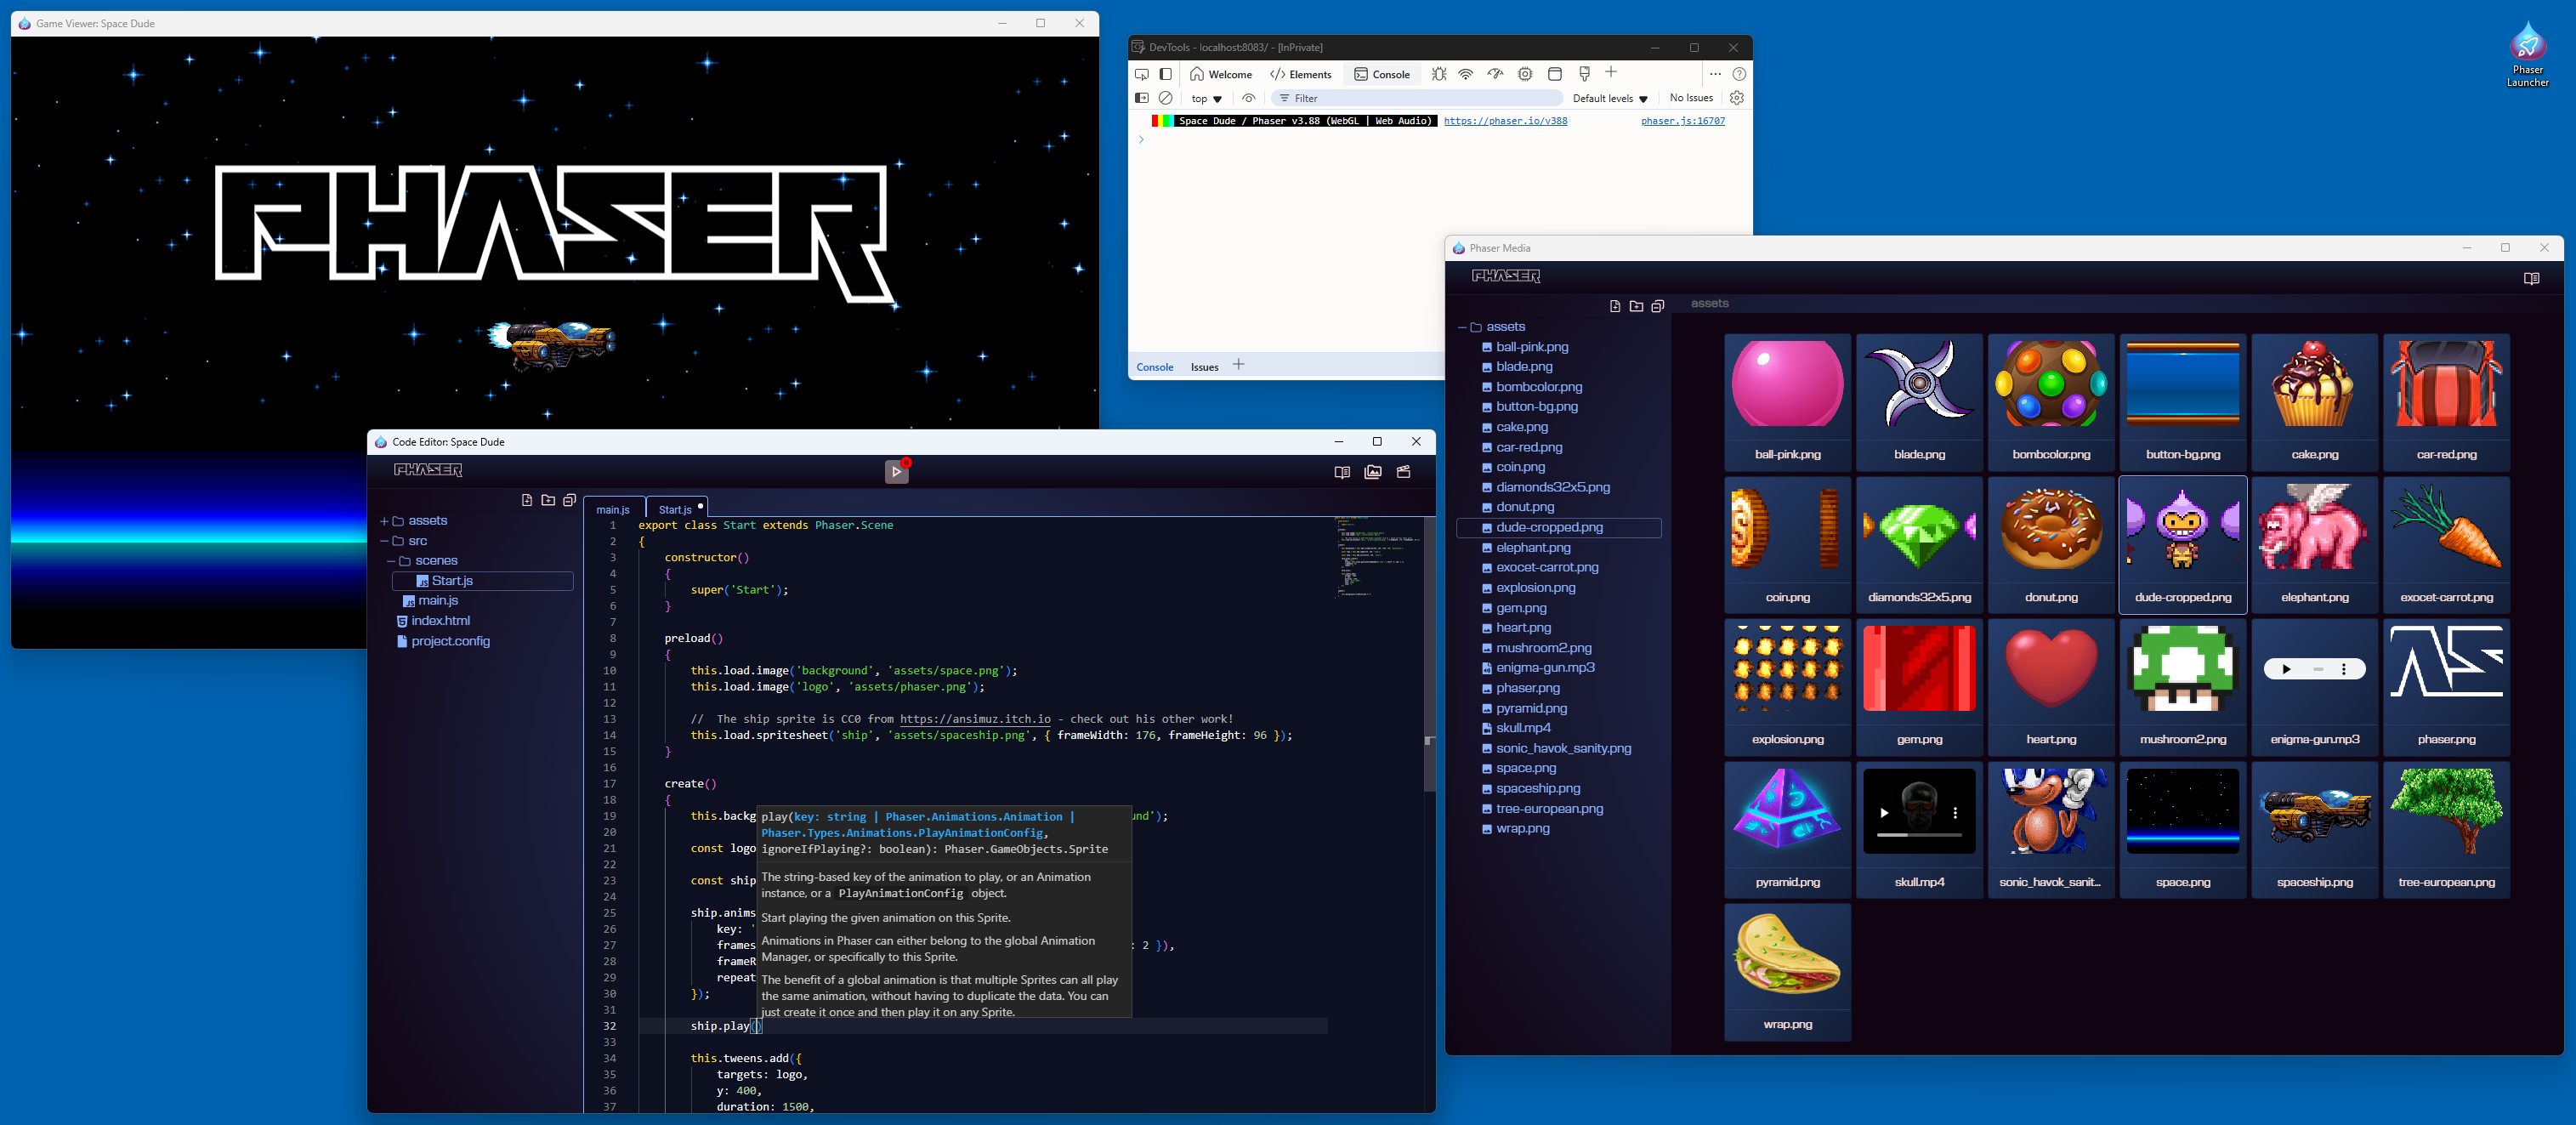Toggle live expression eye in DevTools console

coord(1248,98)
